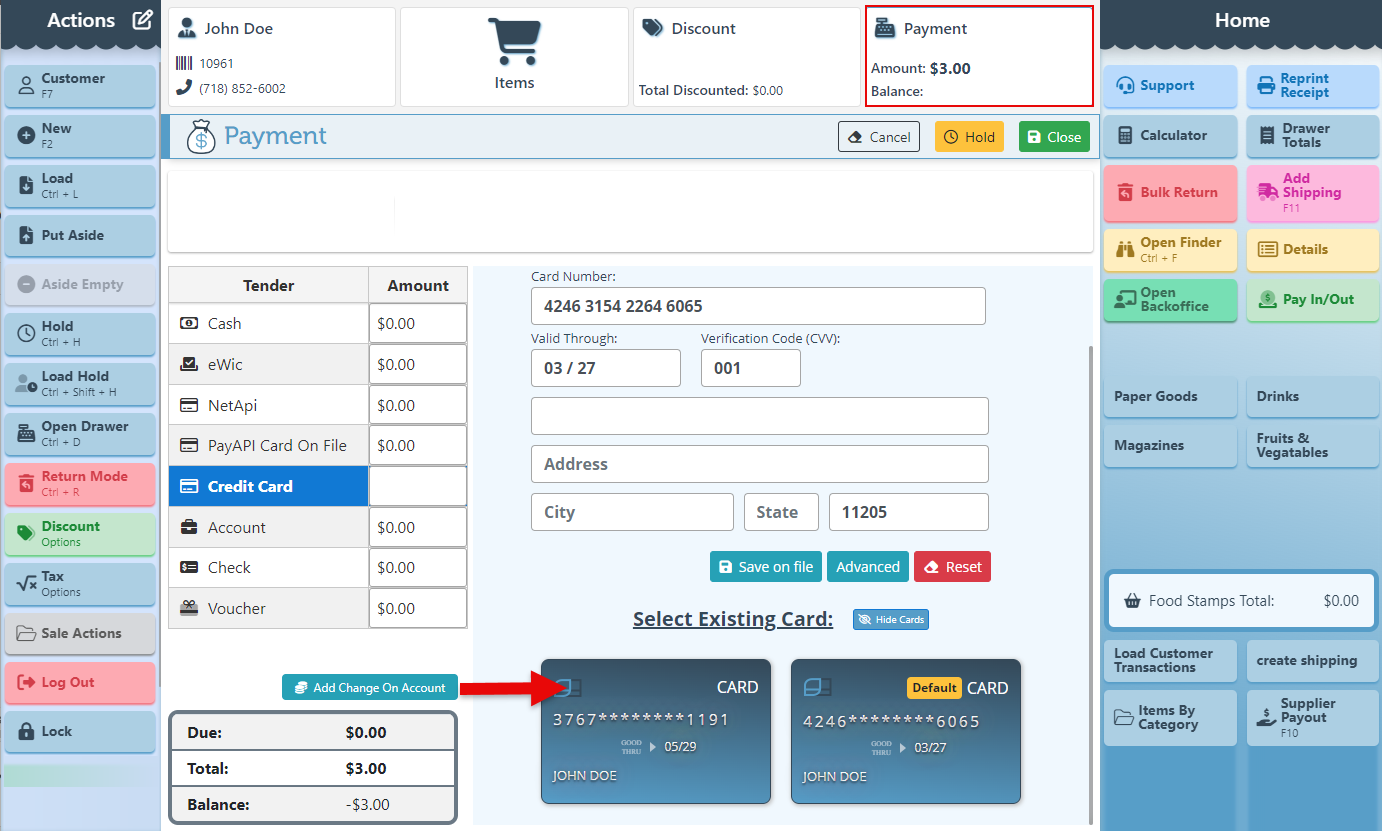
Task: Click the shopping cart Items icon
Action: coord(514,44)
